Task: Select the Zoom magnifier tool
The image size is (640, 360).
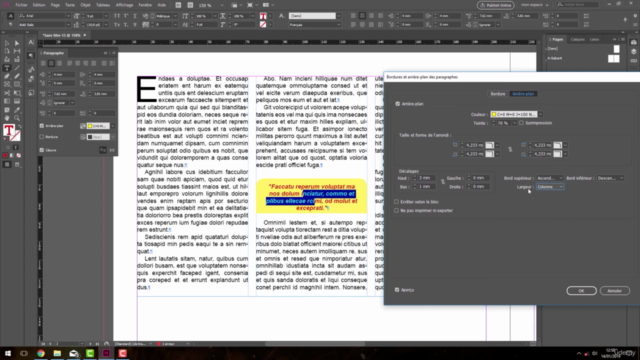Action: tap(17, 118)
